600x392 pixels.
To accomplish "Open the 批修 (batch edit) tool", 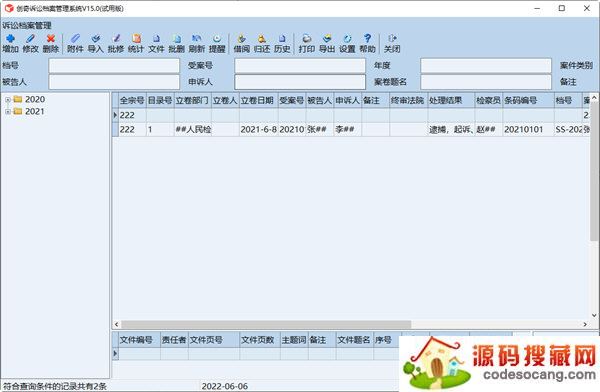I will tap(116, 43).
